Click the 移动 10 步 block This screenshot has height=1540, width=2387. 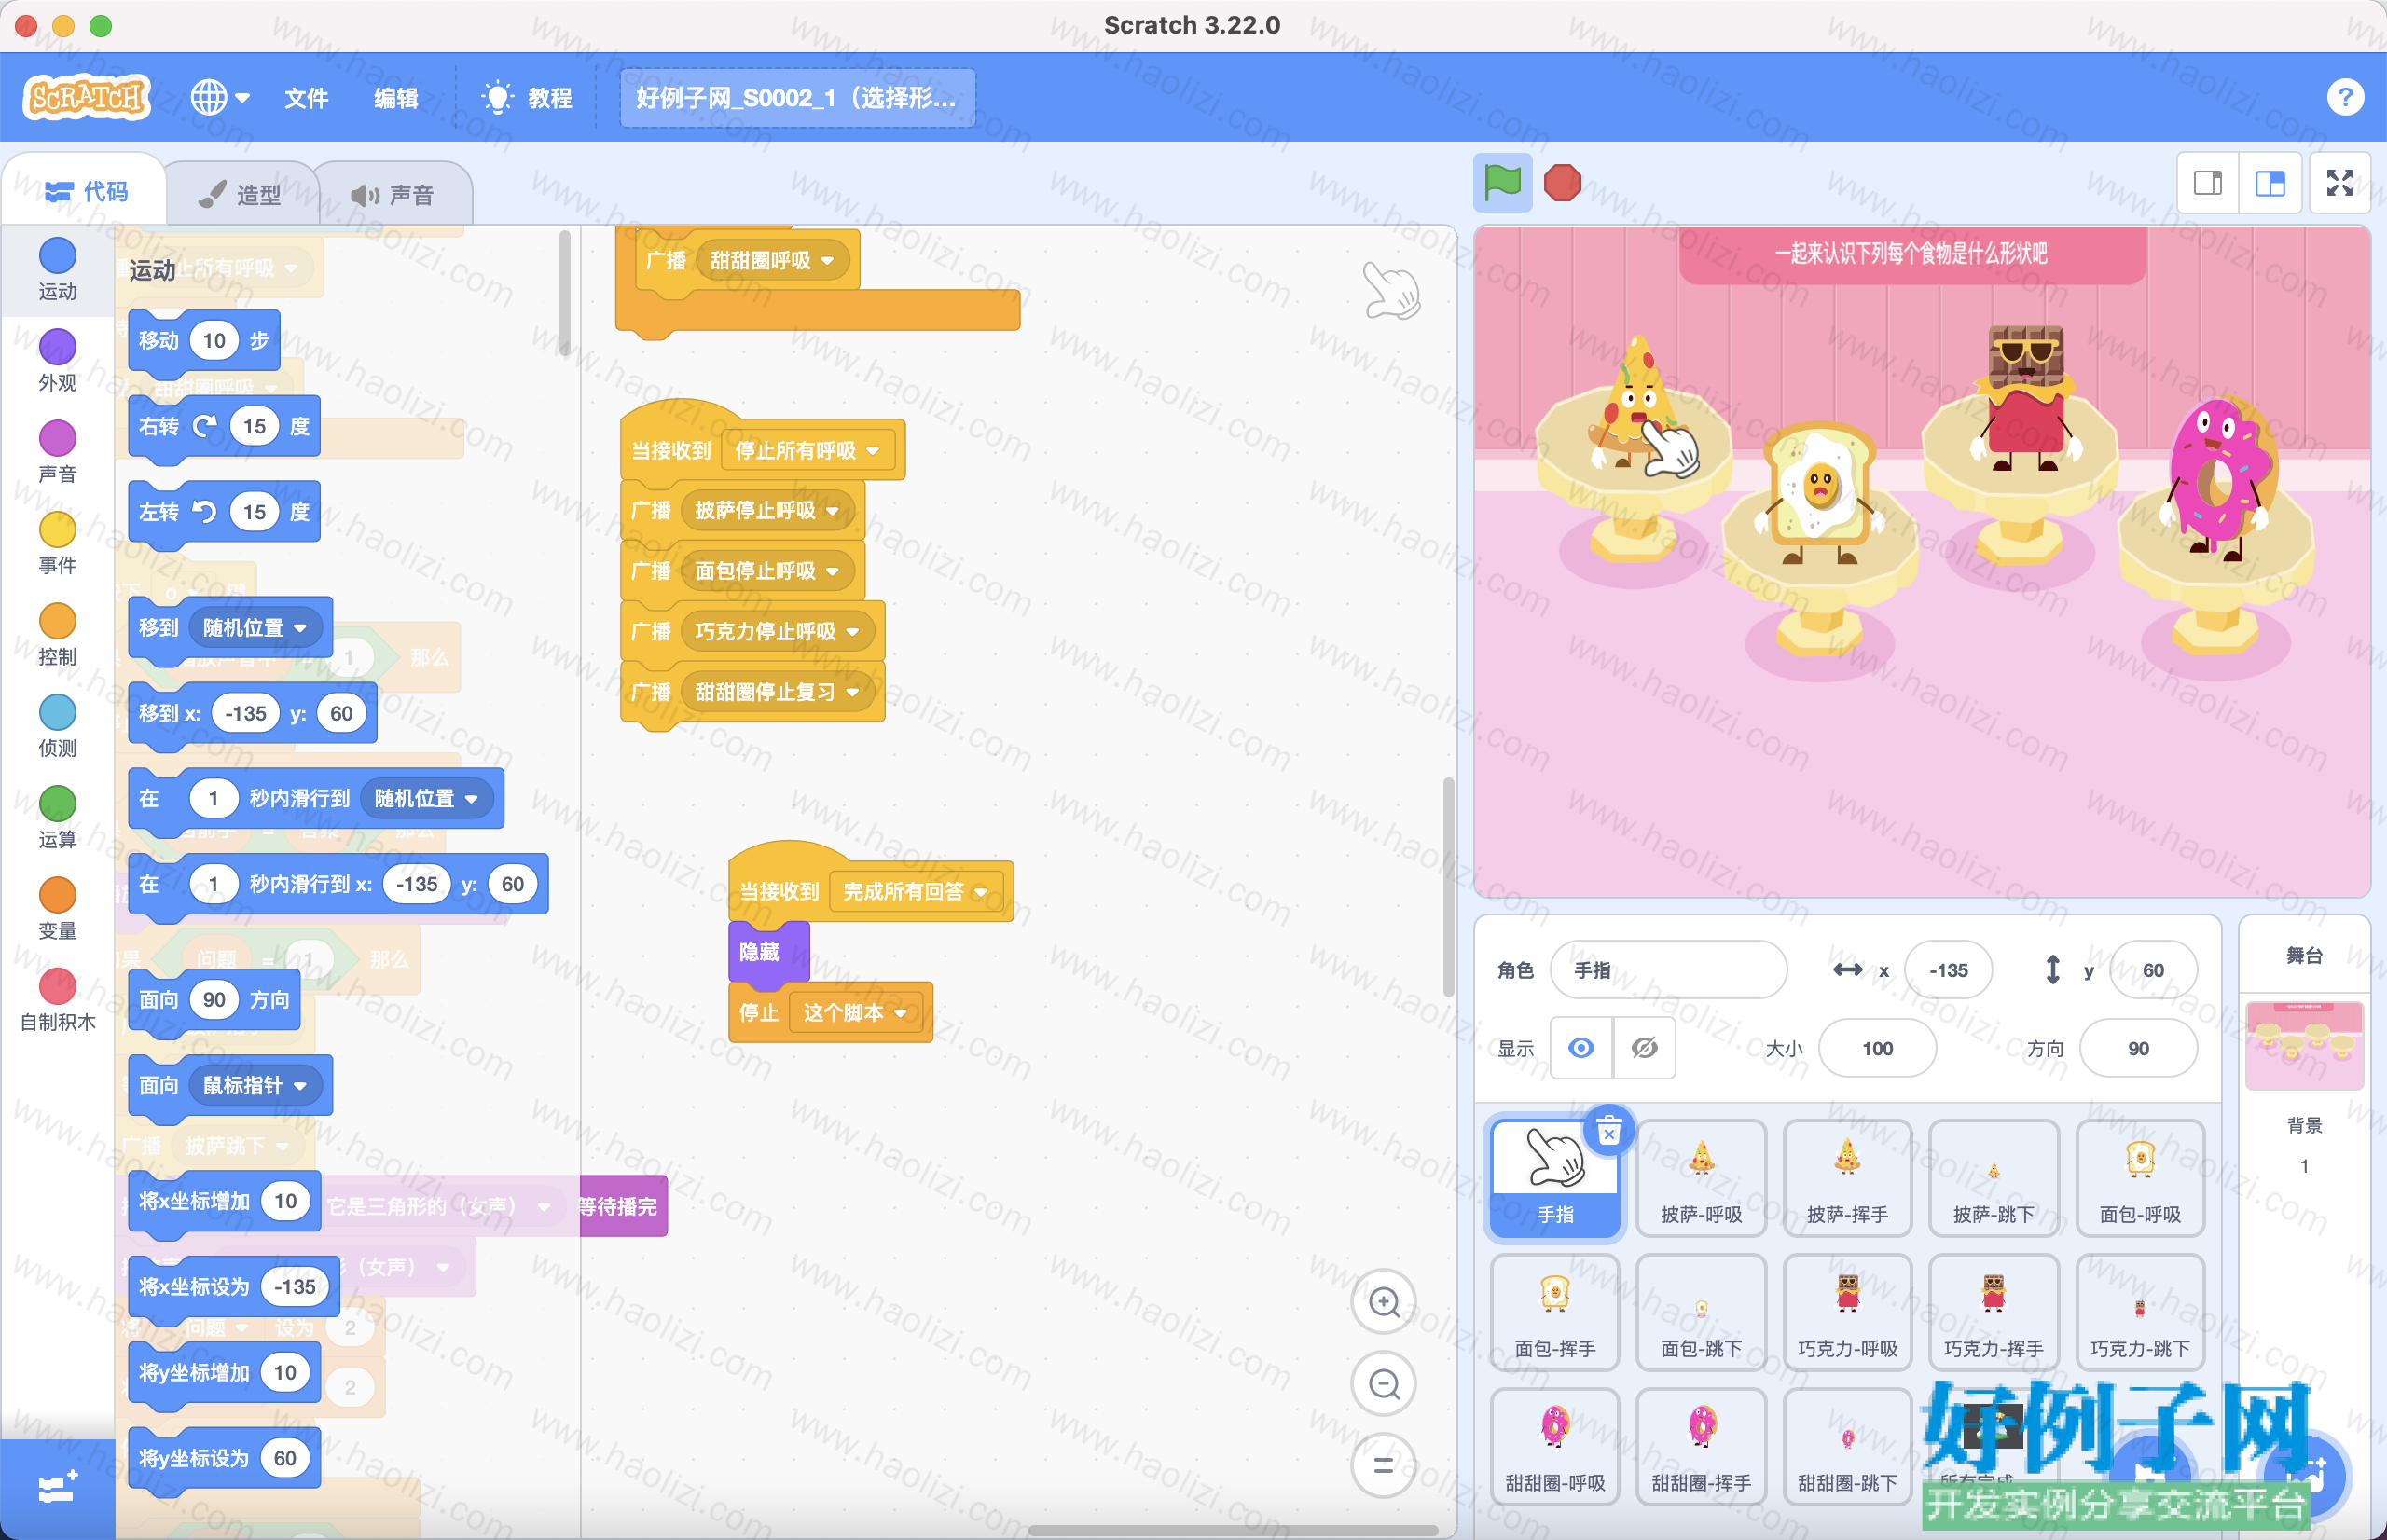[204, 340]
